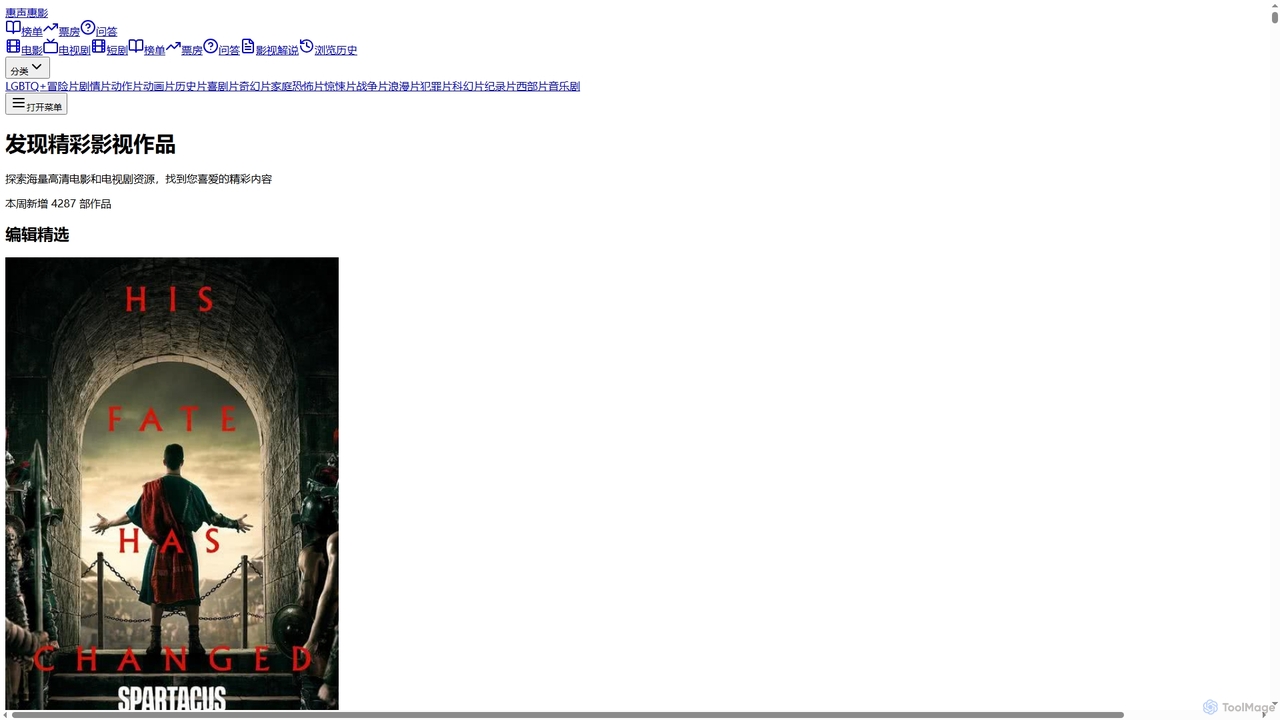The height and width of the screenshot is (720, 1280).
Task: Click the book icon for 榜单 next to 短剧
Action: click(136, 46)
